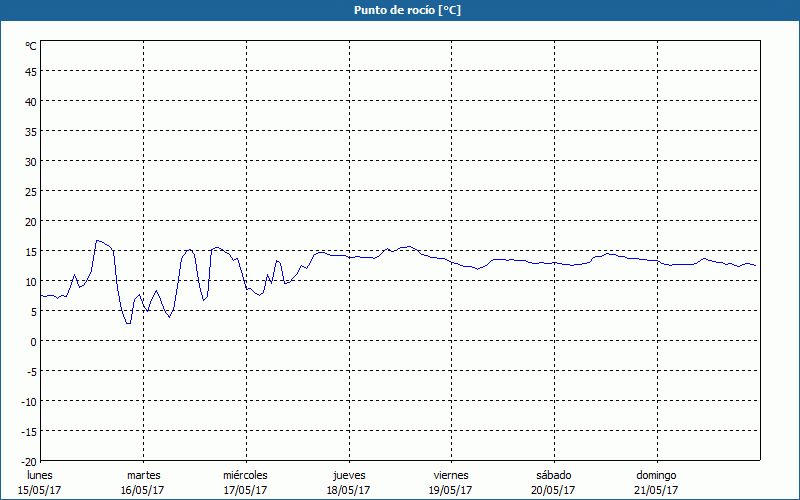This screenshot has width=800, height=500.
Task: Click the 'viernes' day label
Action: (450, 475)
